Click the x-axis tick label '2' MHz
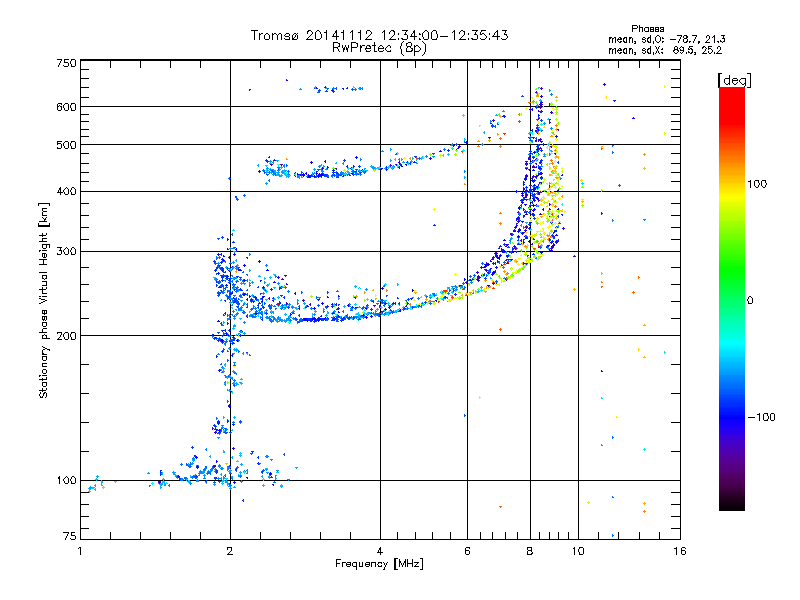800x600 pixels. [230, 551]
